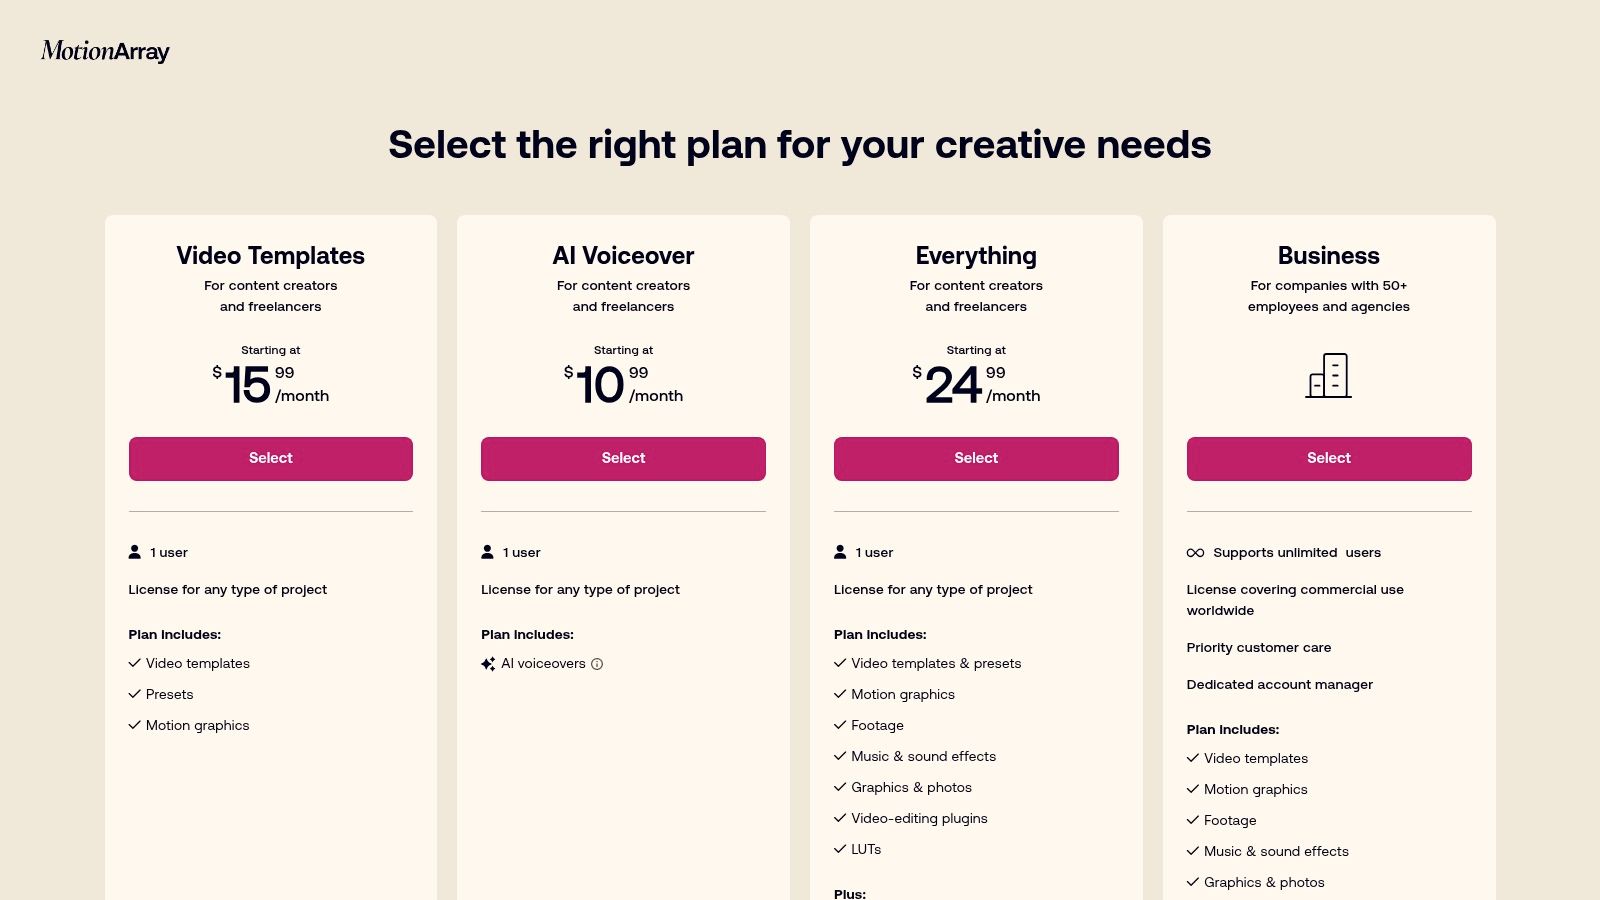Click the MotionArray logo
The height and width of the screenshot is (900, 1600).
(x=105, y=51)
